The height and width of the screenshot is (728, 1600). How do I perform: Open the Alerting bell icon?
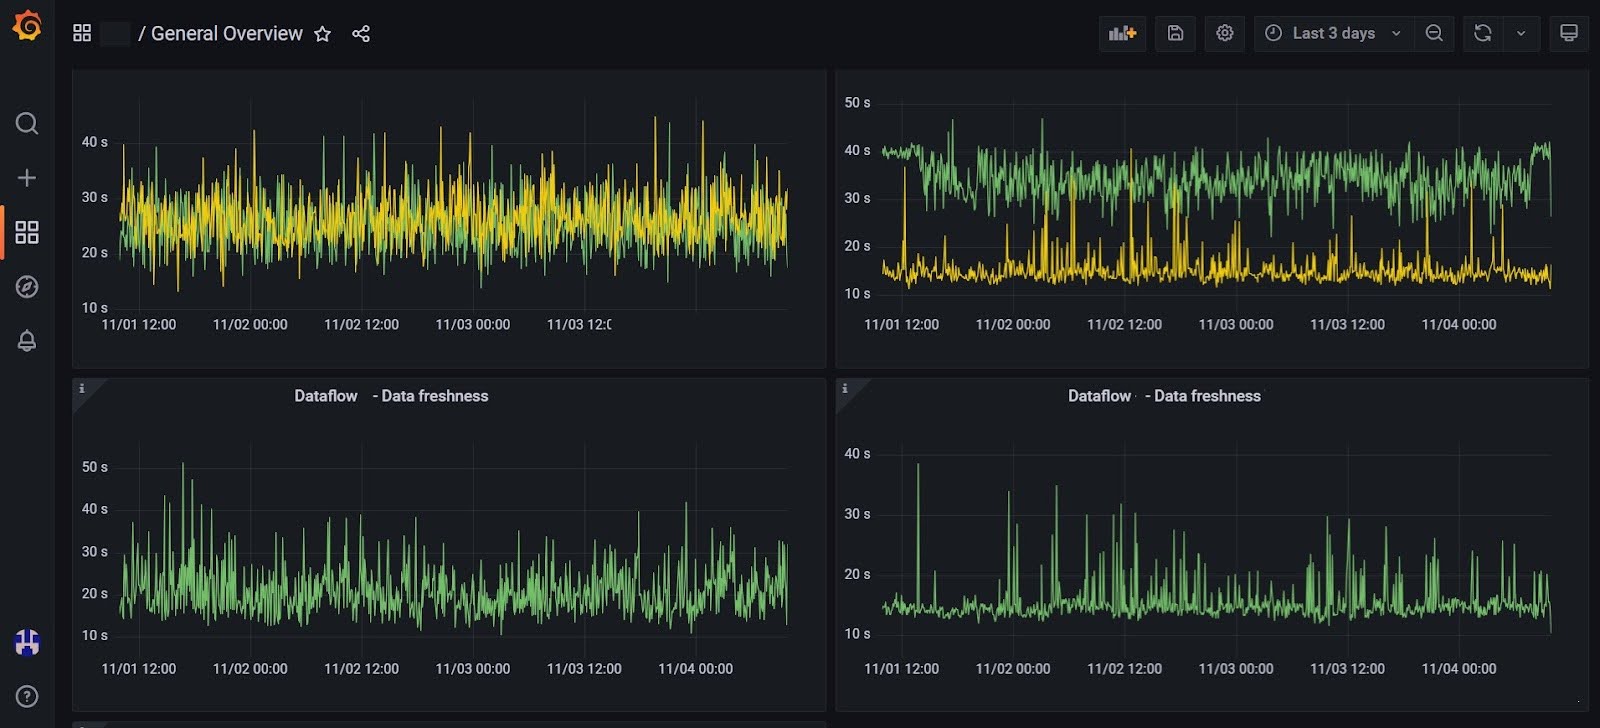coord(27,341)
